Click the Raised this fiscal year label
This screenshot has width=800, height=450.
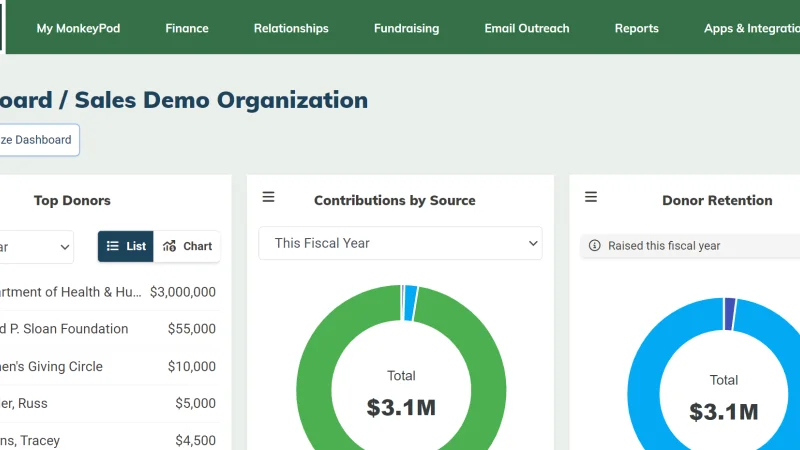(x=664, y=246)
